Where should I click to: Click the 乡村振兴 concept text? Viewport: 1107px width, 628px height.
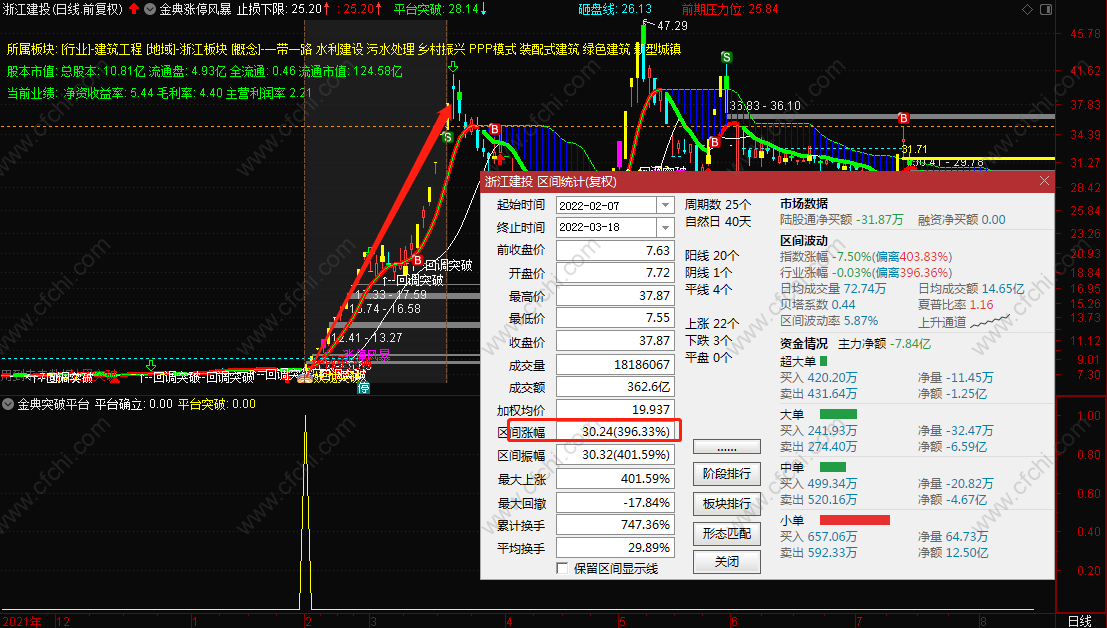[441, 49]
